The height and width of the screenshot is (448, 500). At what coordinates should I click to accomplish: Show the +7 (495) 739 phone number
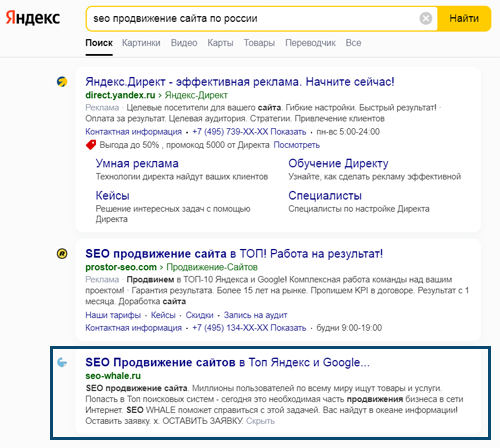[x=249, y=132]
